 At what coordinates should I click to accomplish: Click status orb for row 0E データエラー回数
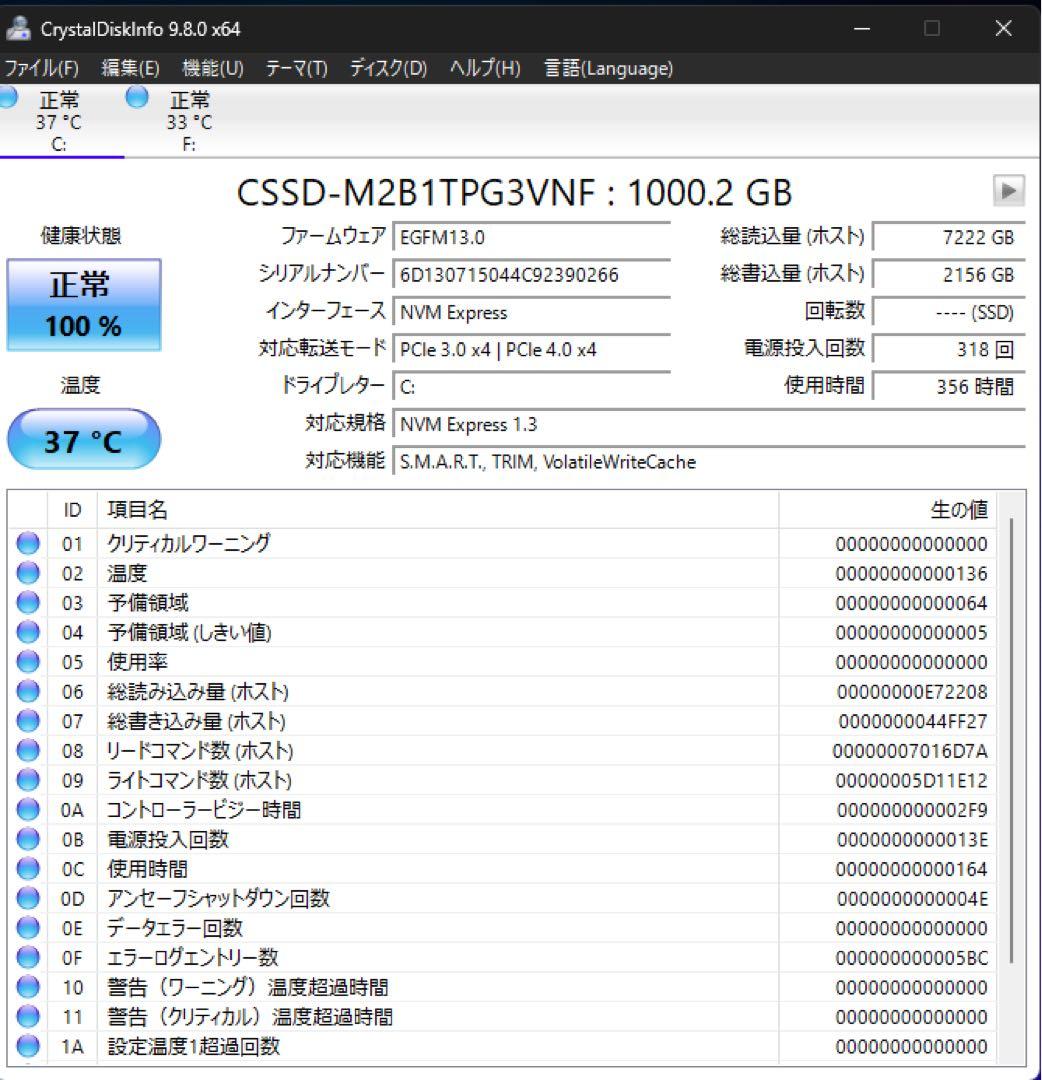(x=28, y=928)
